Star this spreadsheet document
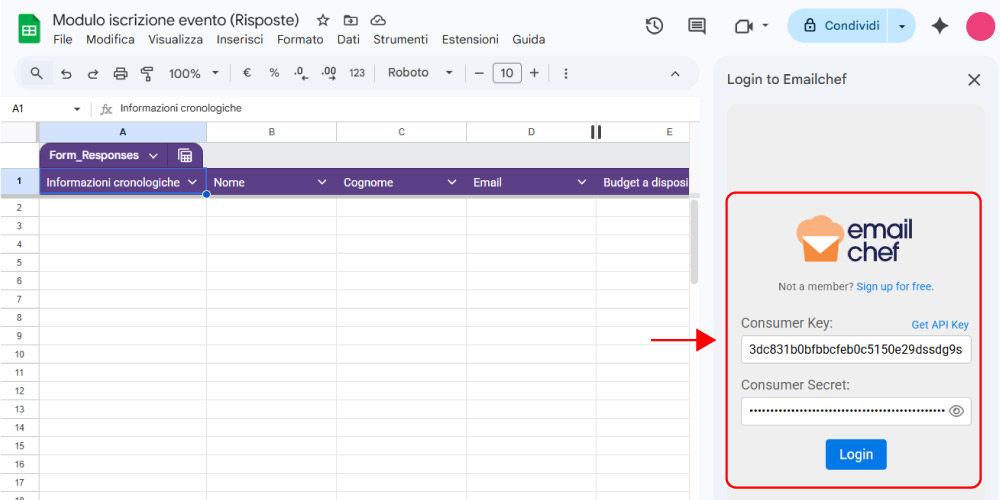 (322, 20)
